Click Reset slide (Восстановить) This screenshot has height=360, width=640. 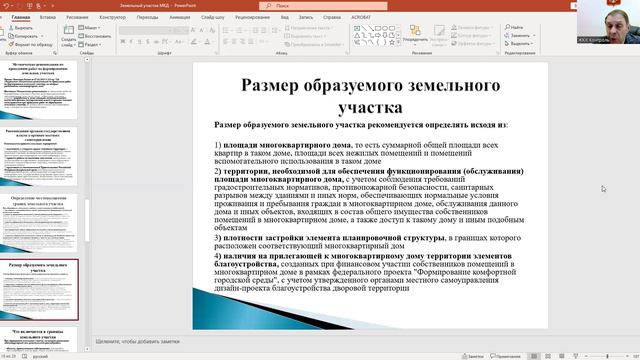pos(95,36)
